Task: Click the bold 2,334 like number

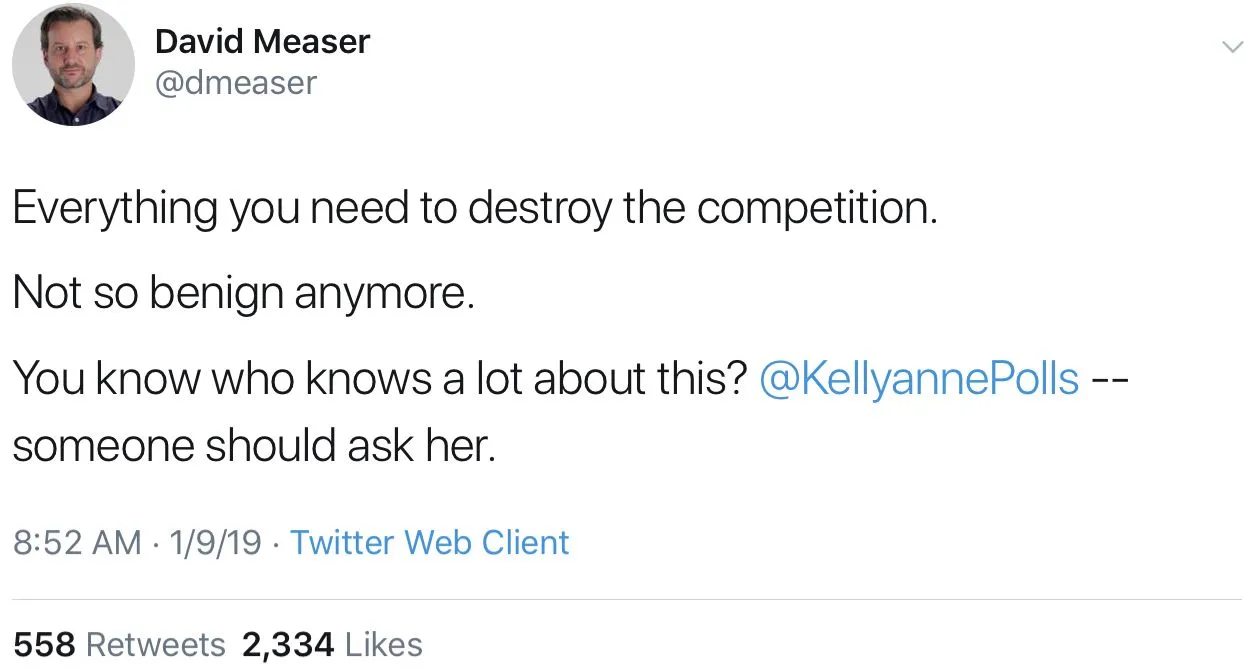Action: click(288, 644)
